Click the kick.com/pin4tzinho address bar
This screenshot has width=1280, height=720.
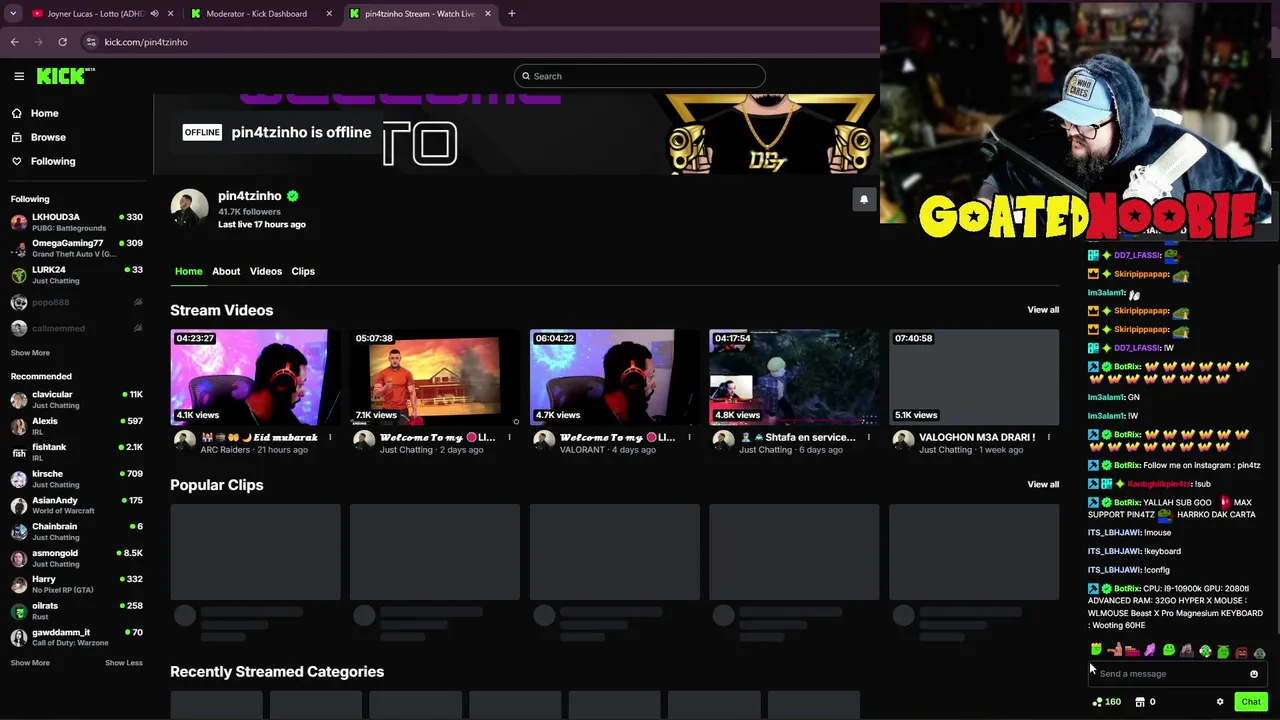click(x=145, y=42)
